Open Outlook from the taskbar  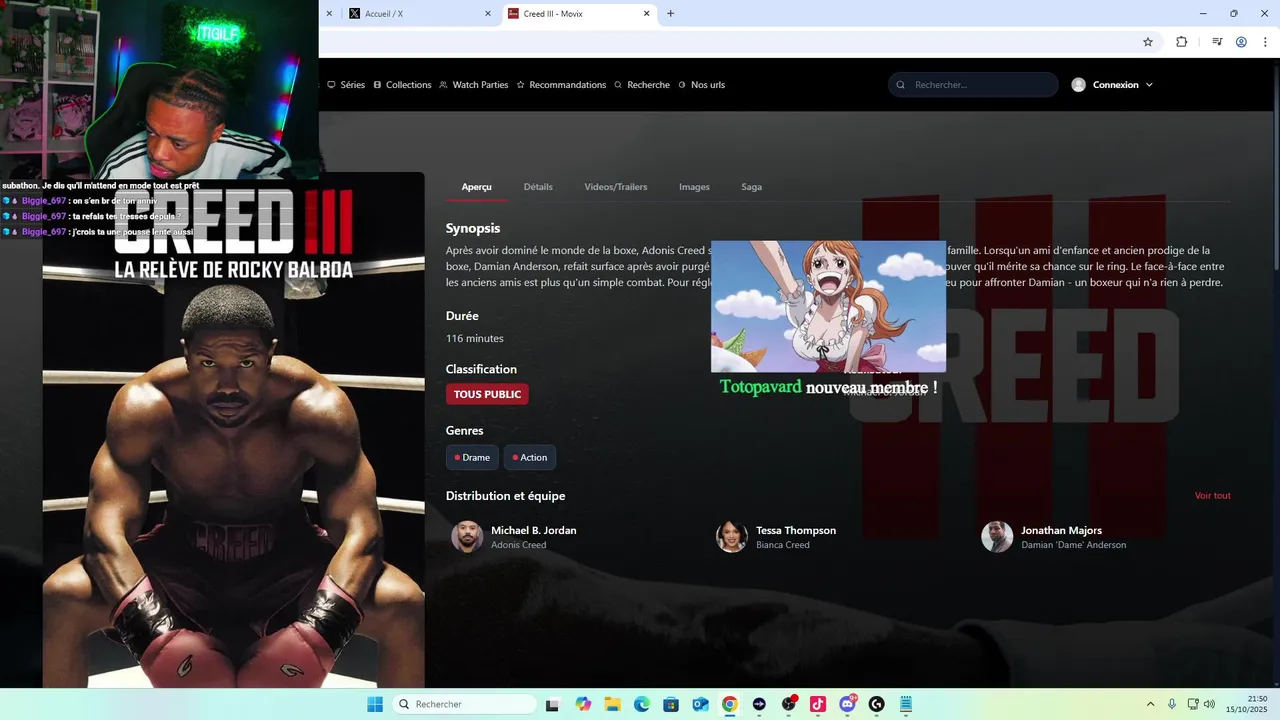[700, 704]
